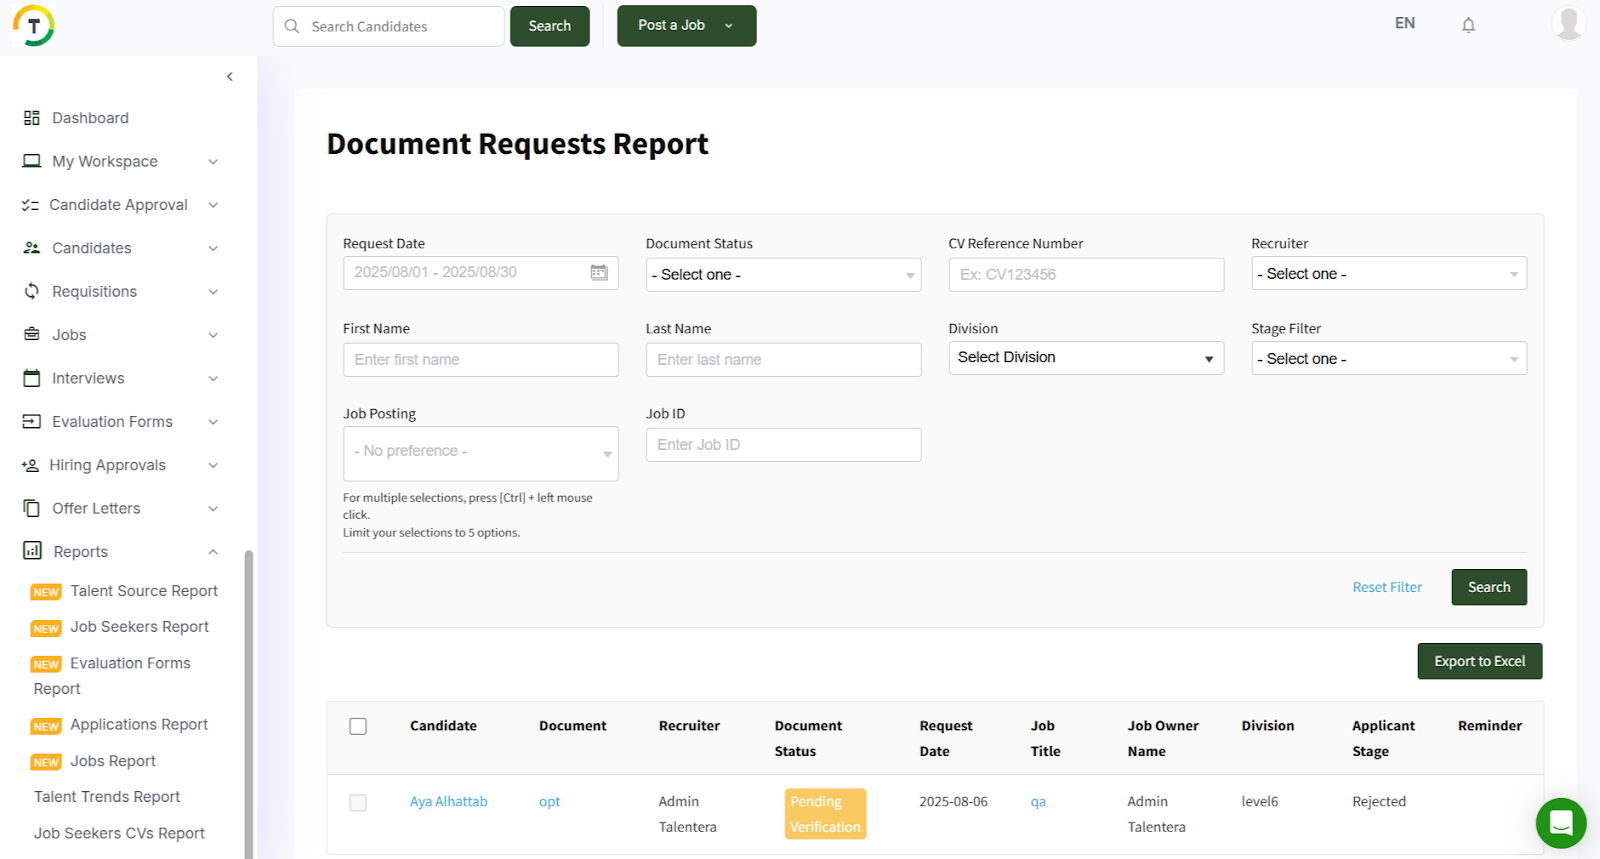
Task: Click the Reset Filter link
Action: (x=1386, y=587)
